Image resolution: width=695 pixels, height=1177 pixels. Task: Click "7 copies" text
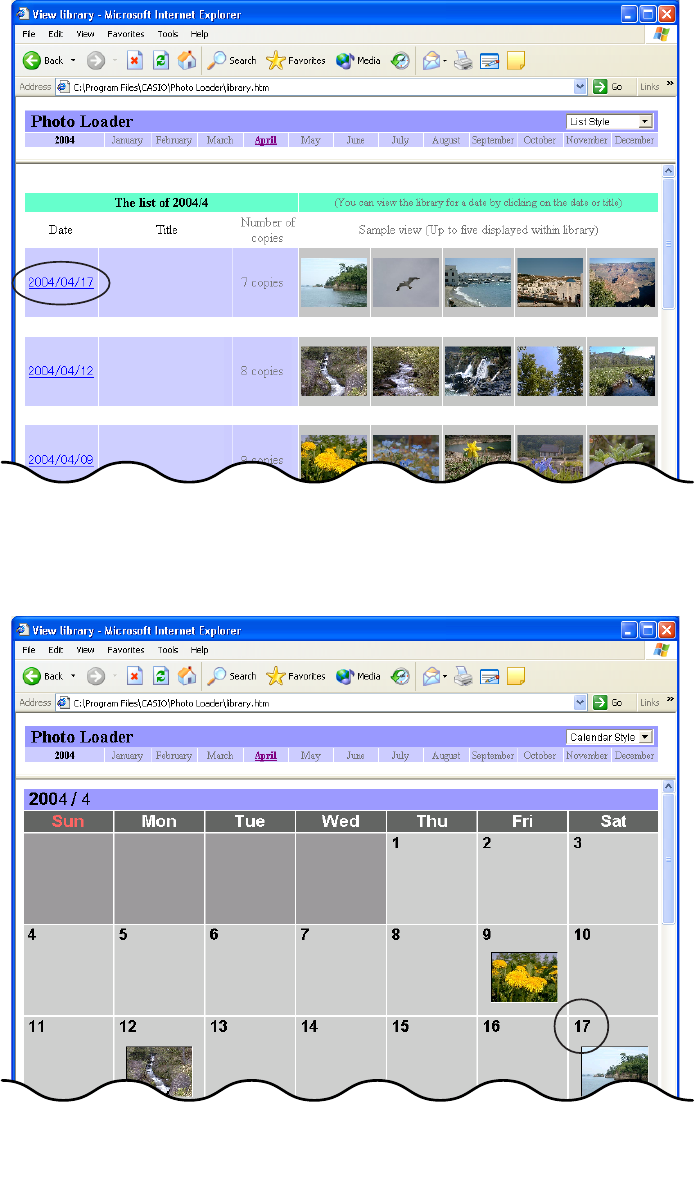(263, 283)
